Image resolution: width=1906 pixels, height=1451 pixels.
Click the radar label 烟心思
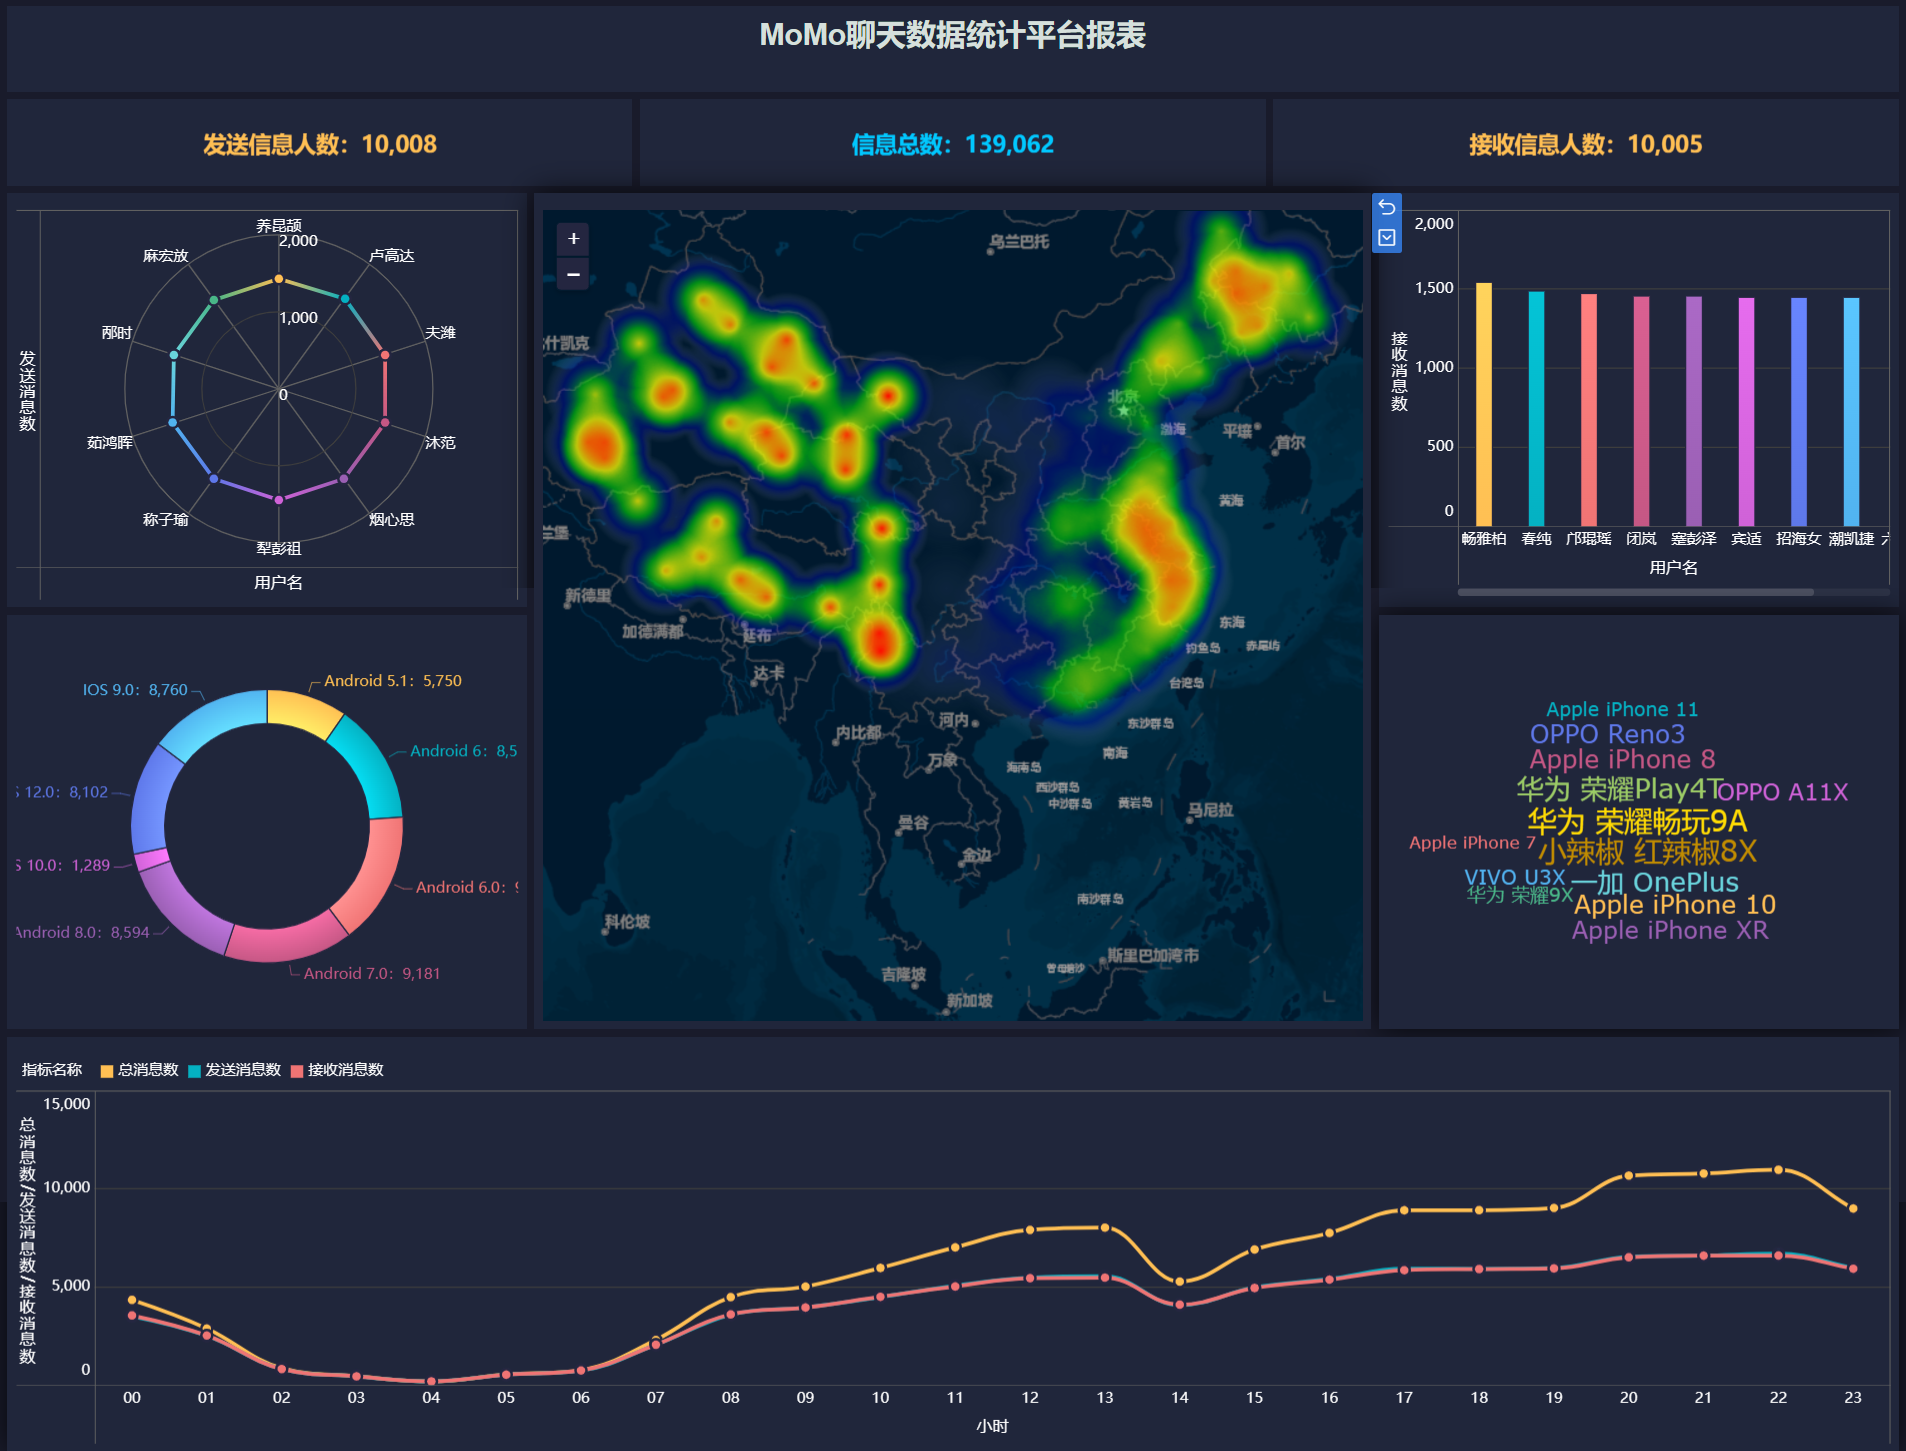coord(392,520)
